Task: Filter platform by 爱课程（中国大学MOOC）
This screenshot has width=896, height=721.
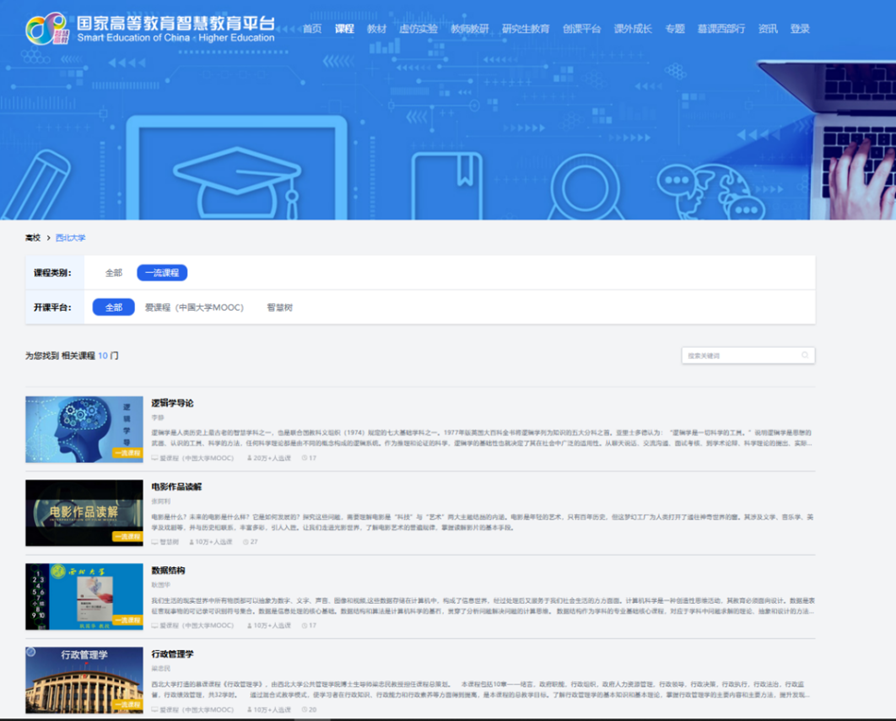Action: pos(194,308)
